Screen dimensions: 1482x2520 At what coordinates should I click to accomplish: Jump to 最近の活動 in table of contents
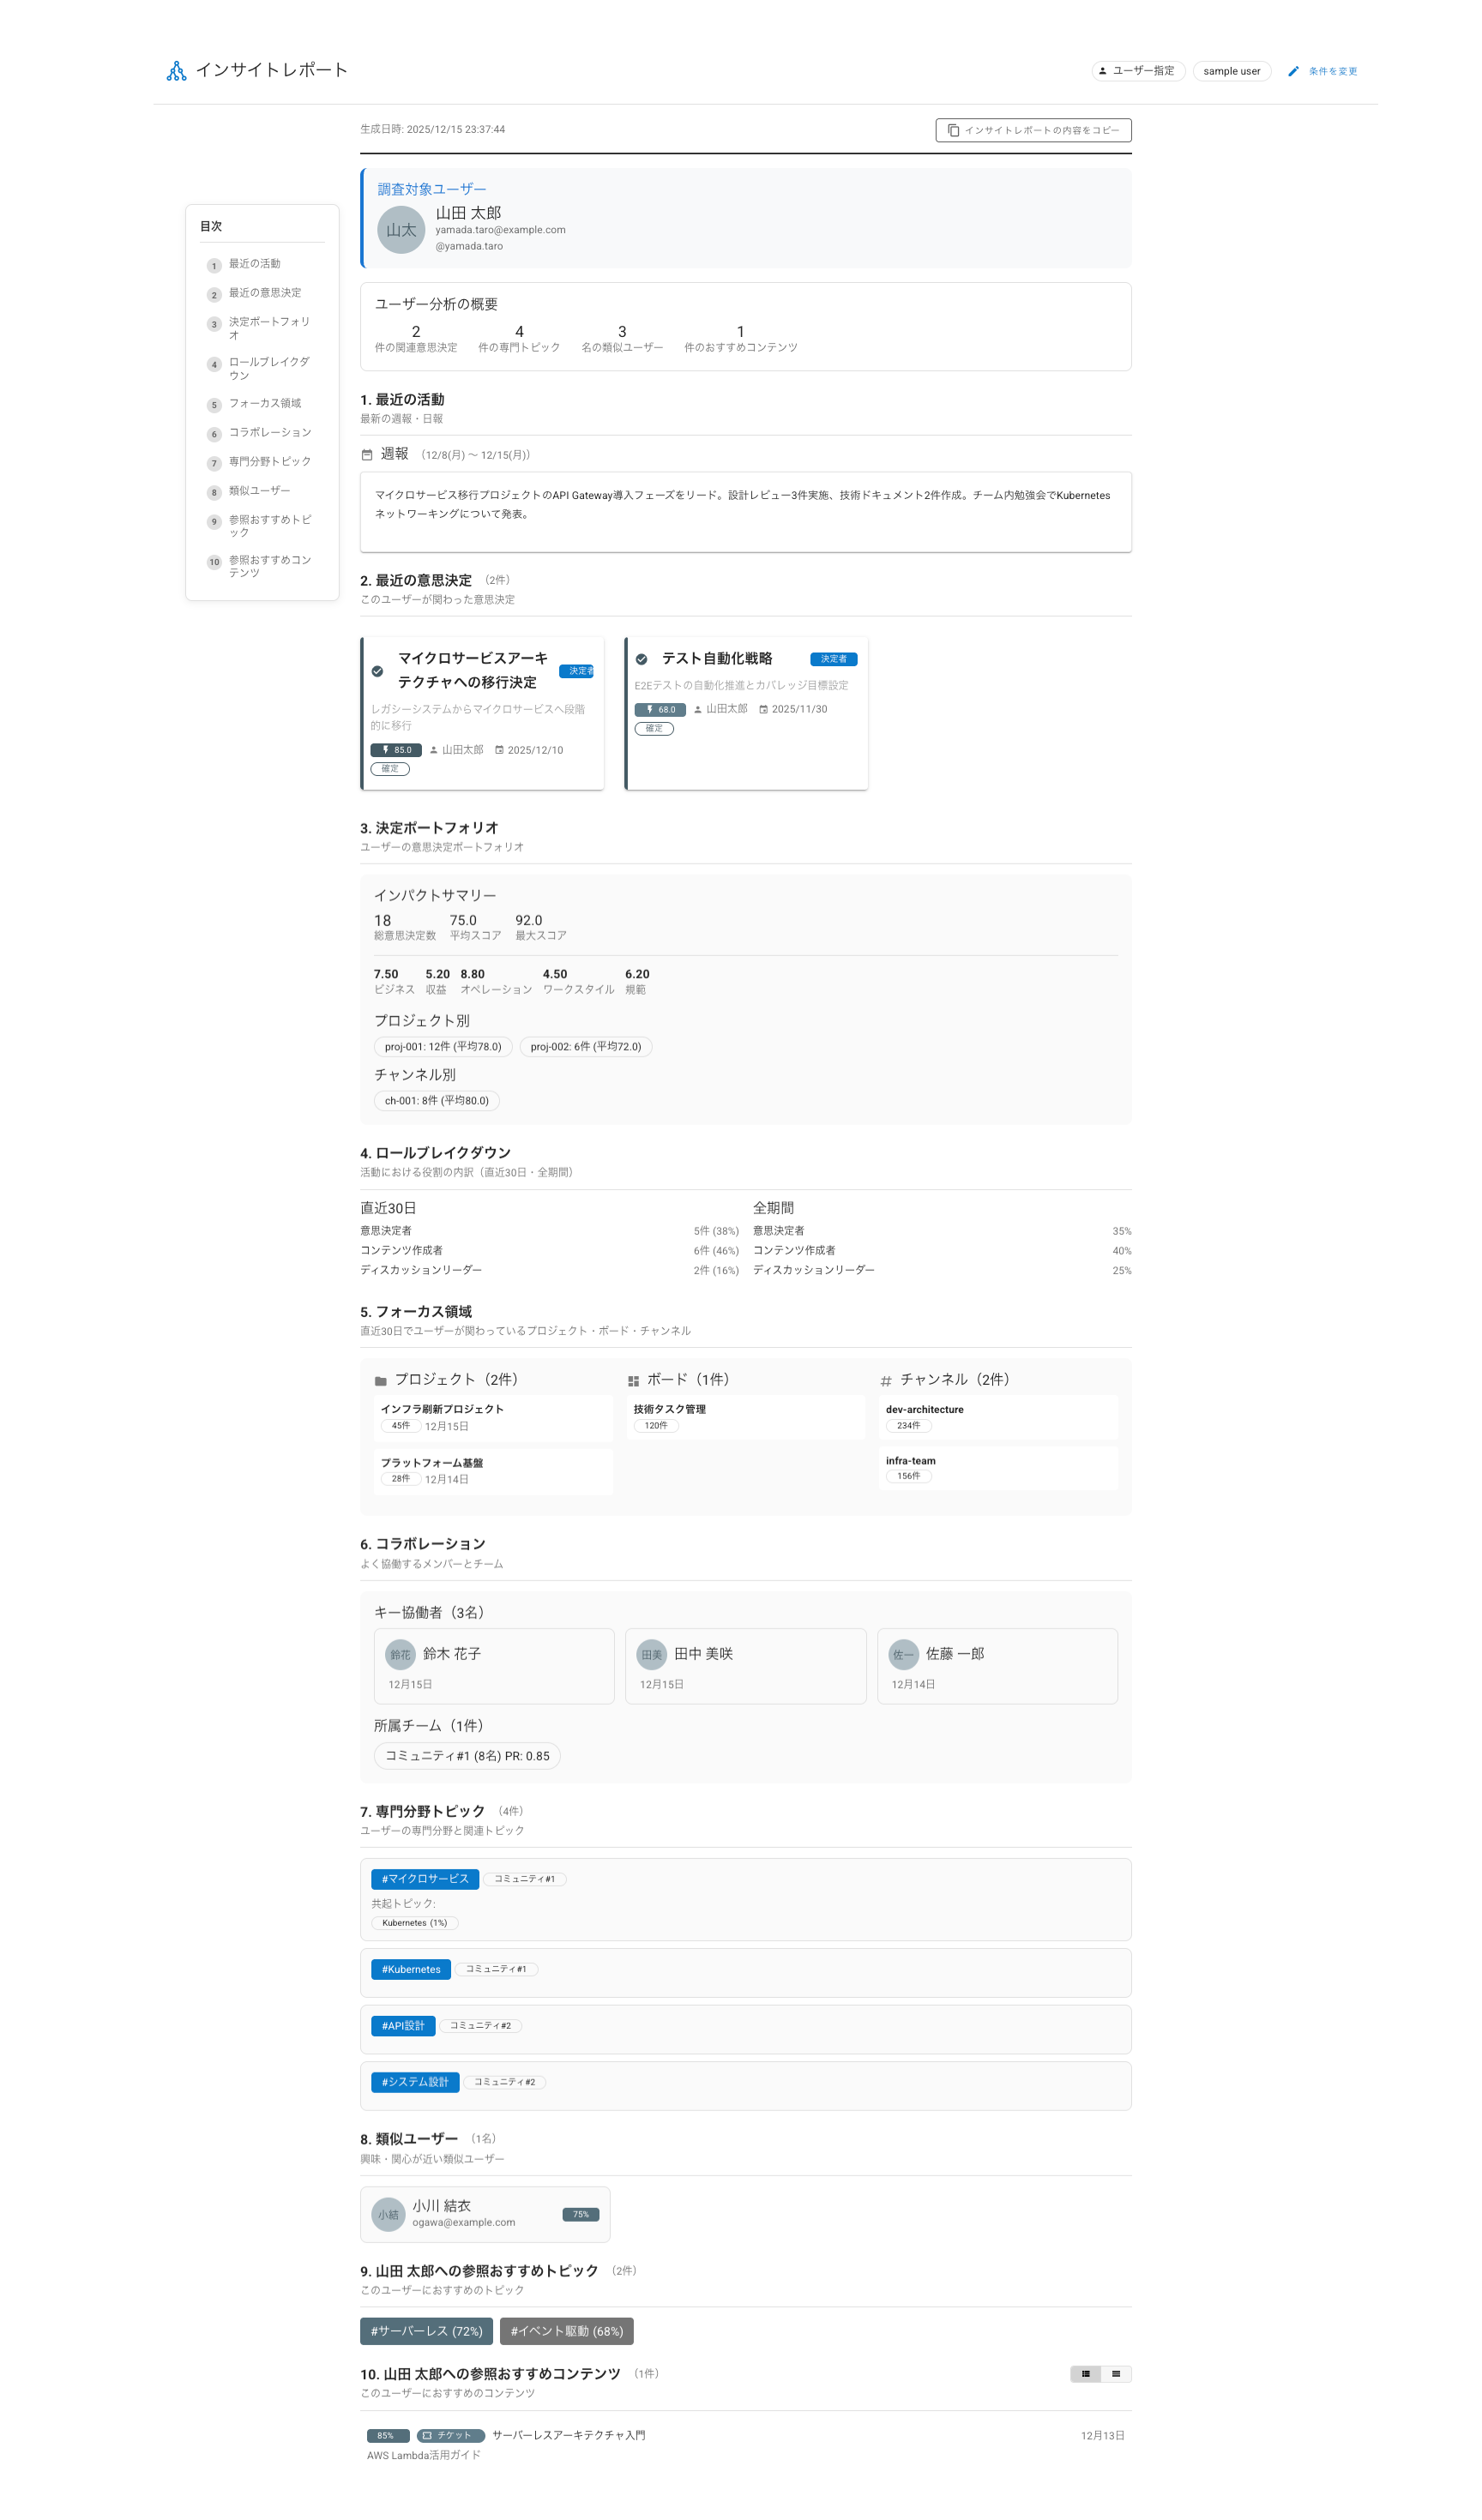254,264
